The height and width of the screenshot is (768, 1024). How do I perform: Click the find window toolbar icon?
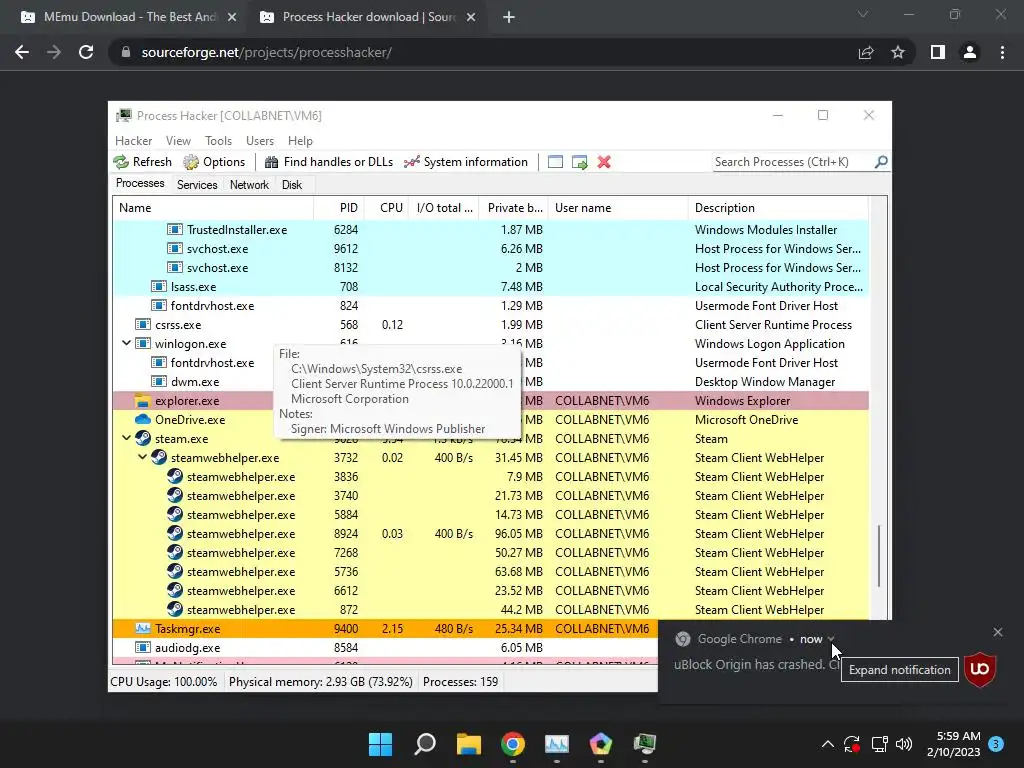(x=555, y=162)
